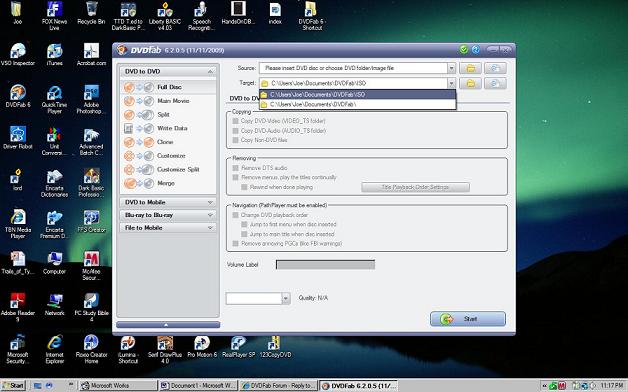628x392 pixels.
Task: Open the iTunes desktop shortcut
Action: coord(54,55)
